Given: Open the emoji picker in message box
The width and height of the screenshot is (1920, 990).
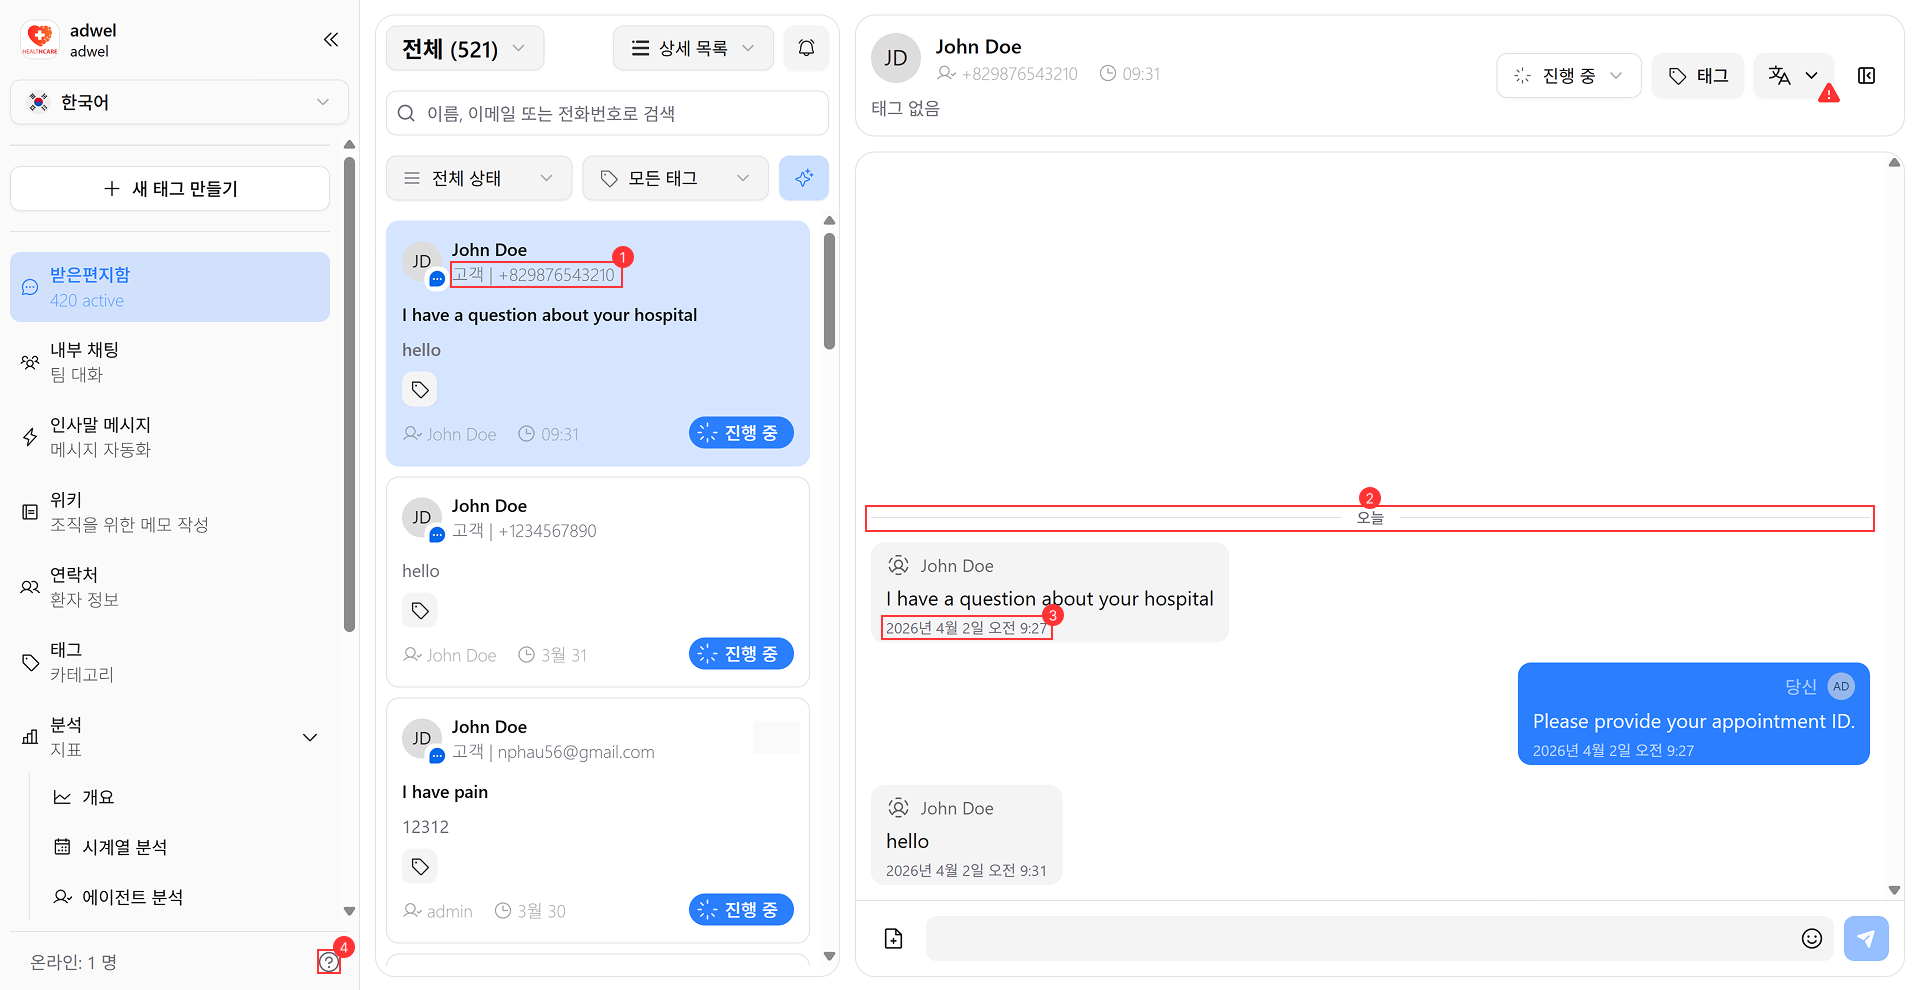Looking at the screenshot, I should 1811,938.
